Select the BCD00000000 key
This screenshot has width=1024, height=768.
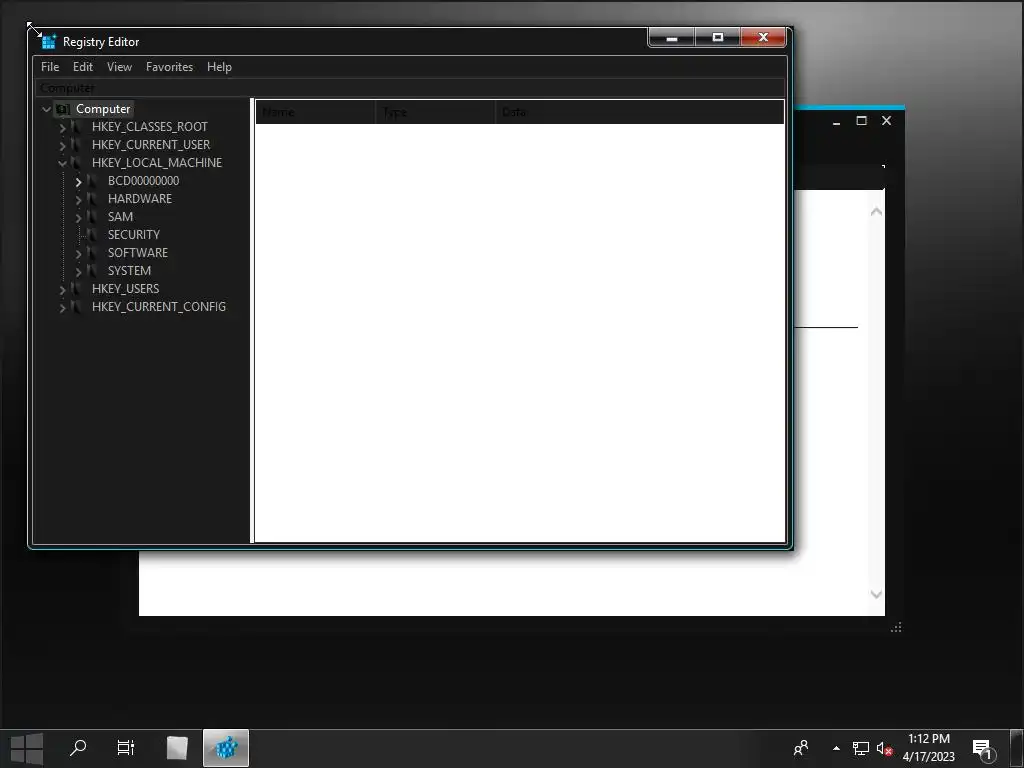(x=143, y=181)
